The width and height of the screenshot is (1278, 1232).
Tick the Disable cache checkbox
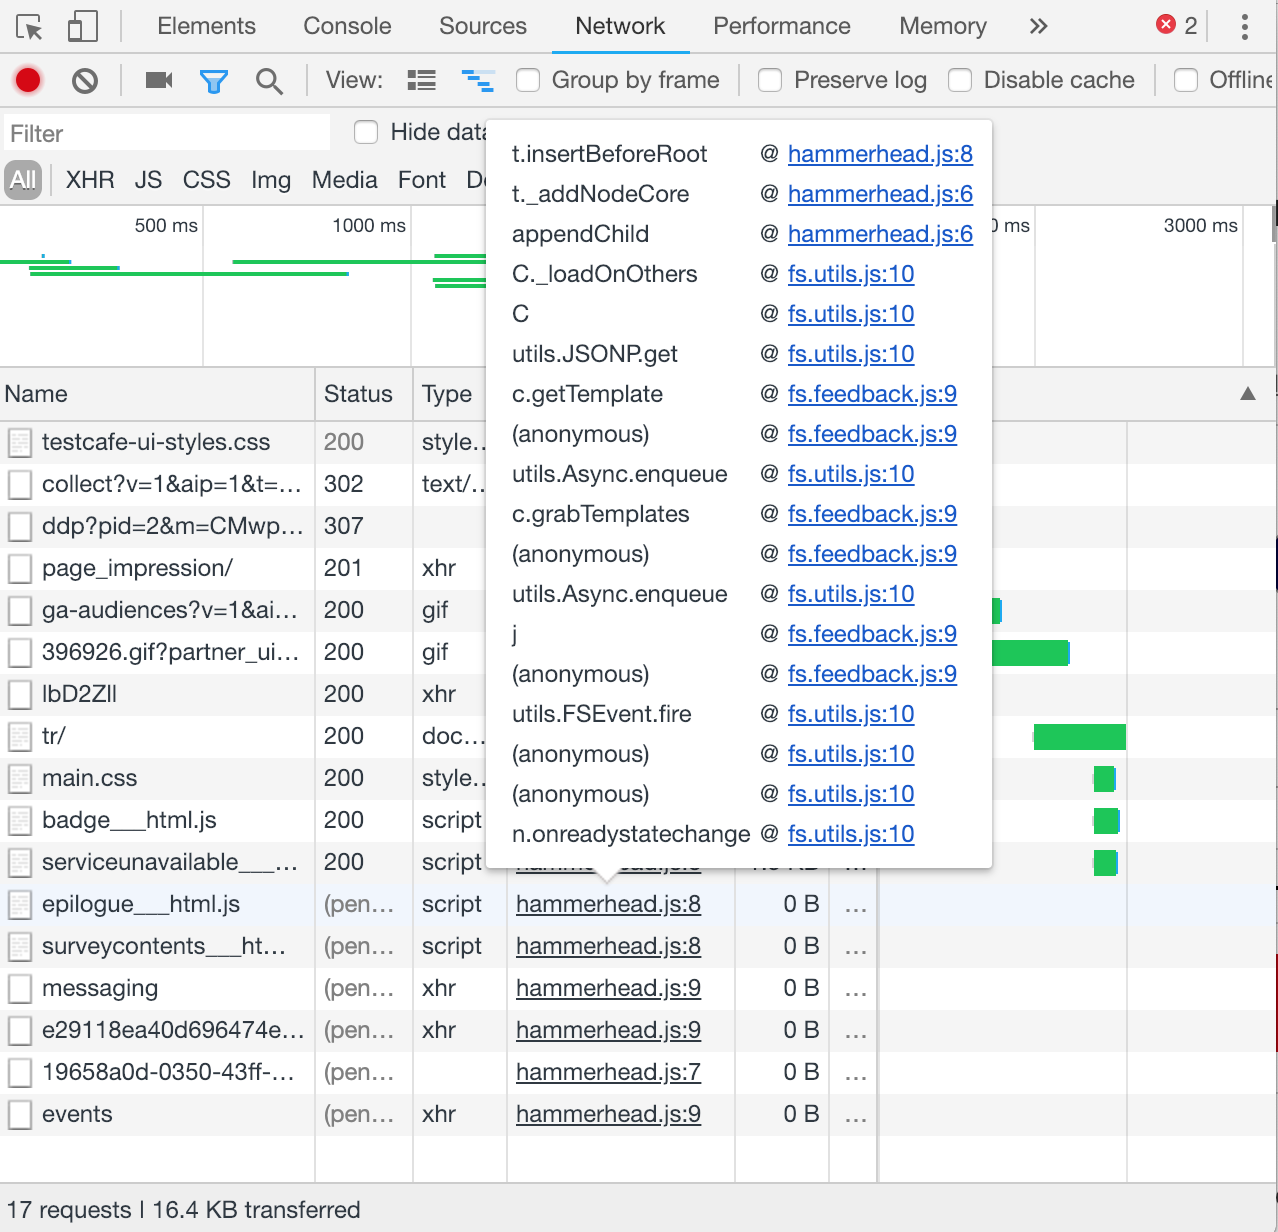[x=960, y=80]
